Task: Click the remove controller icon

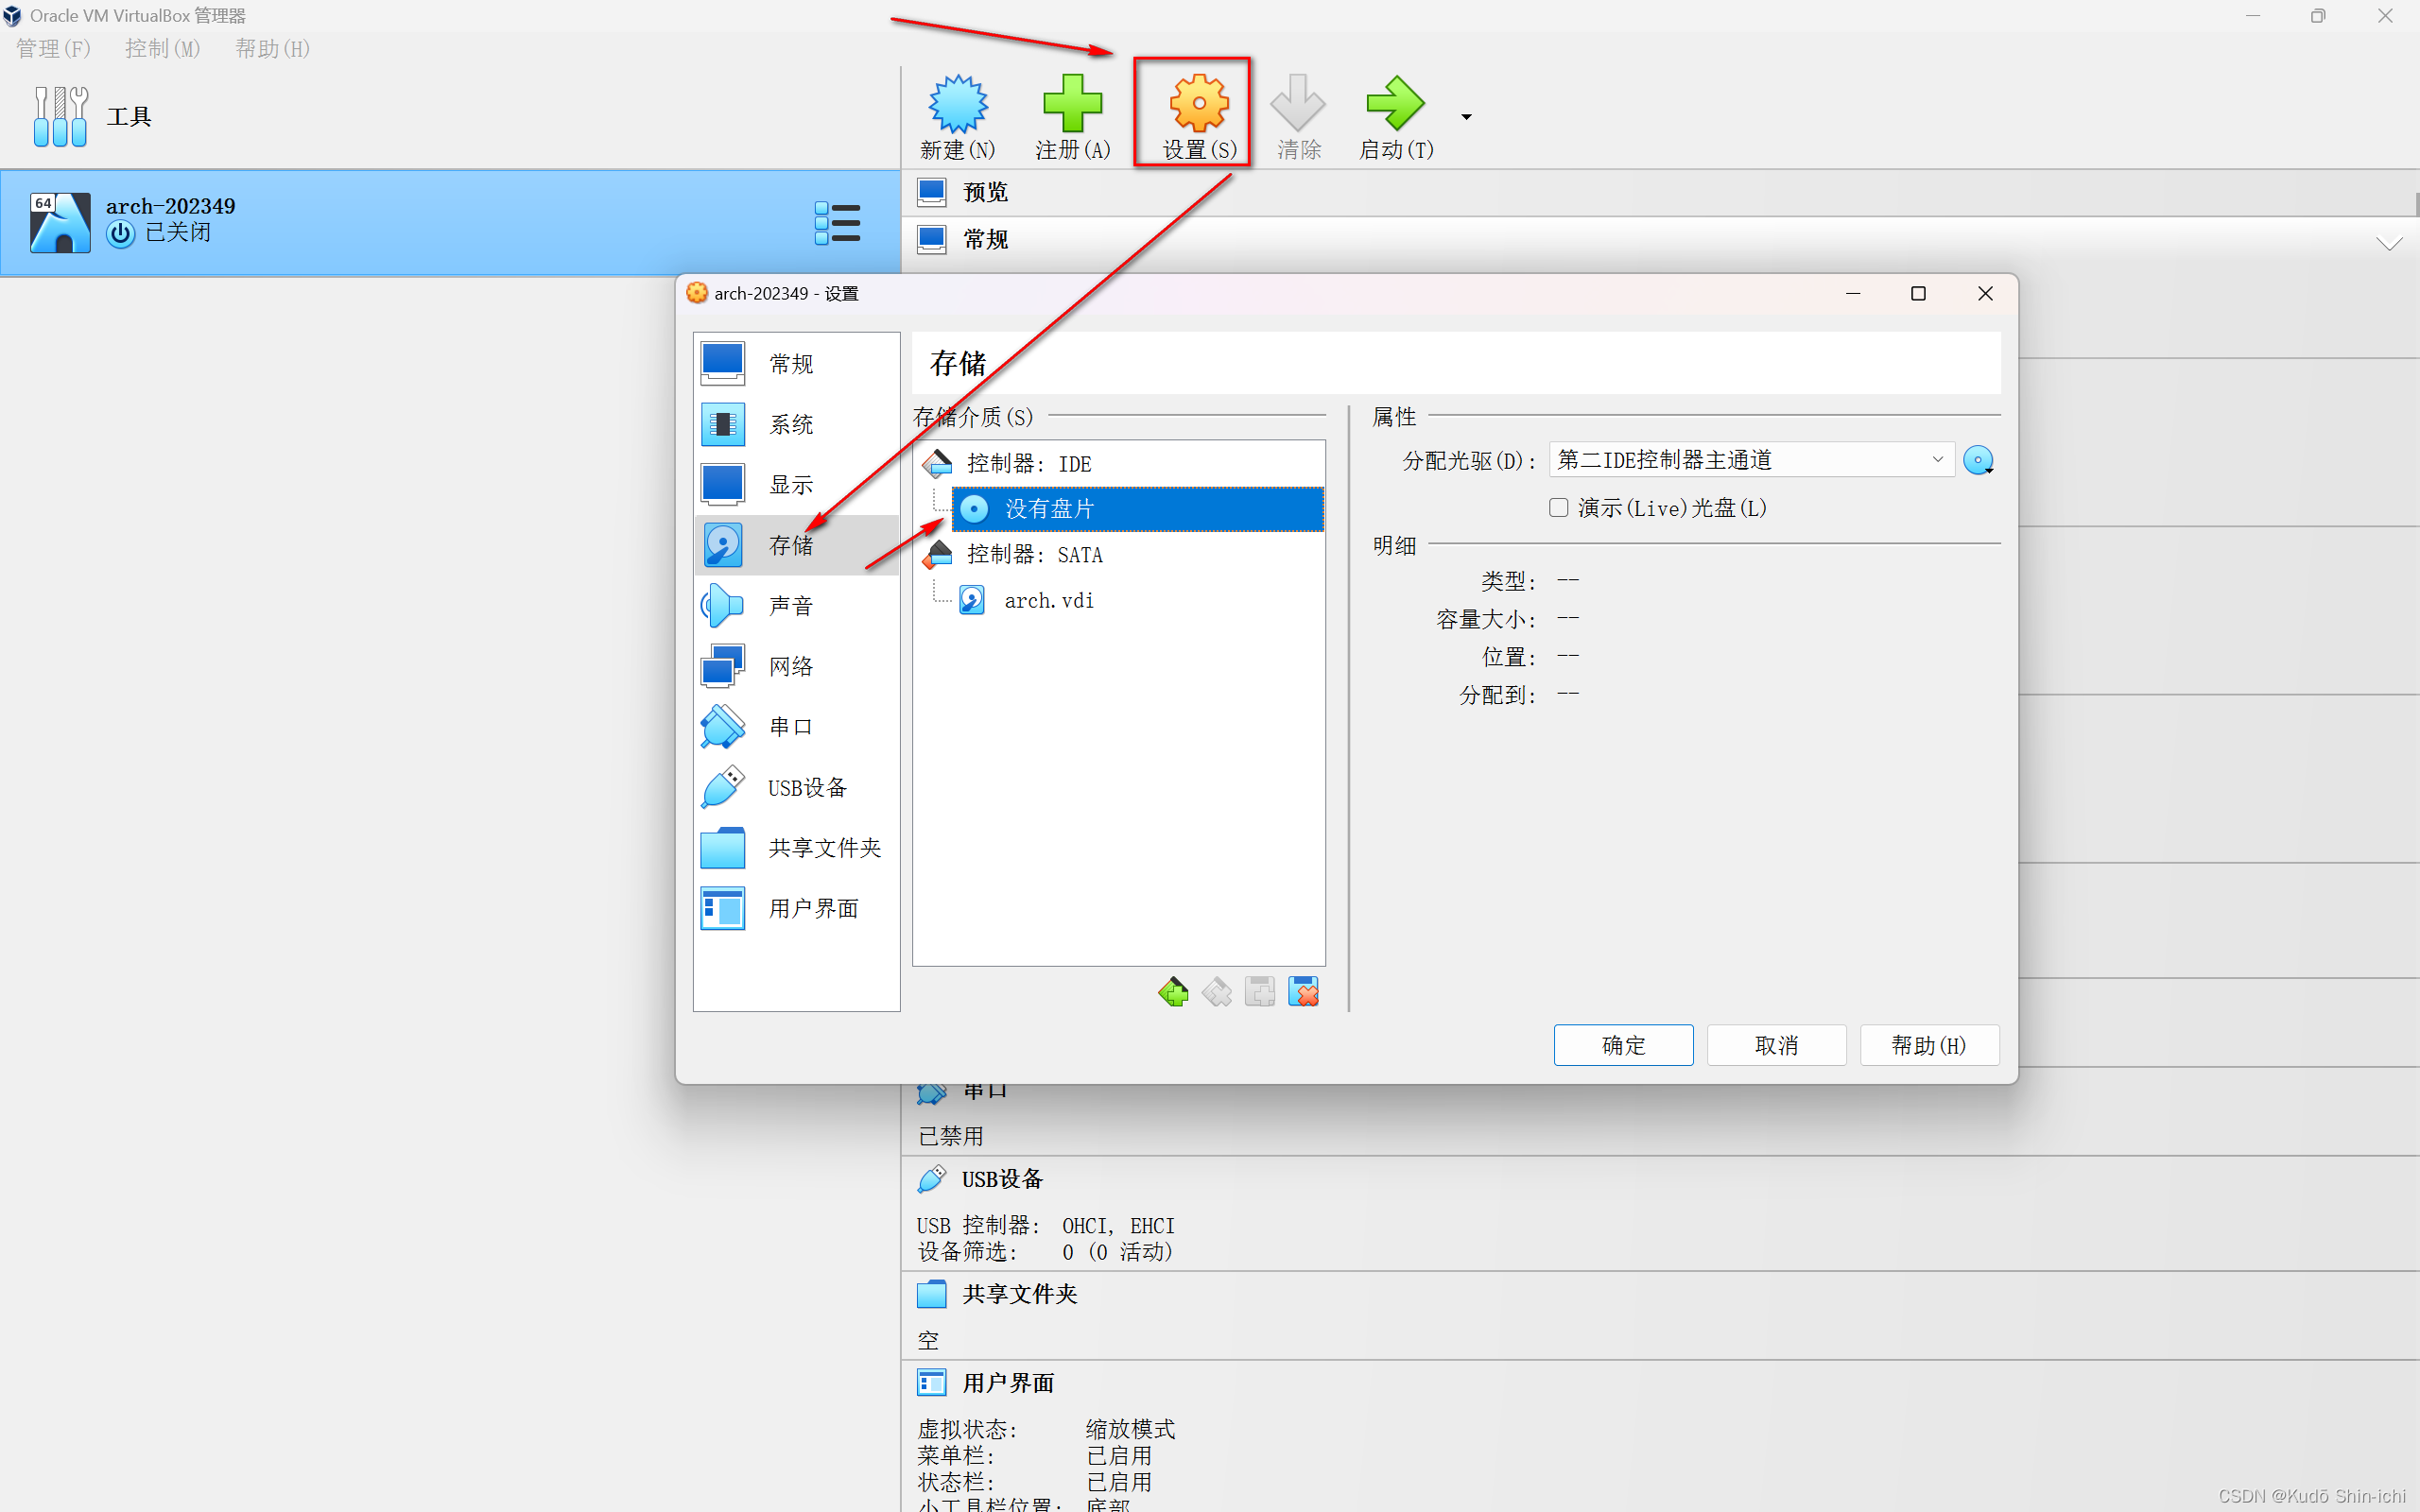Action: click(x=1217, y=992)
